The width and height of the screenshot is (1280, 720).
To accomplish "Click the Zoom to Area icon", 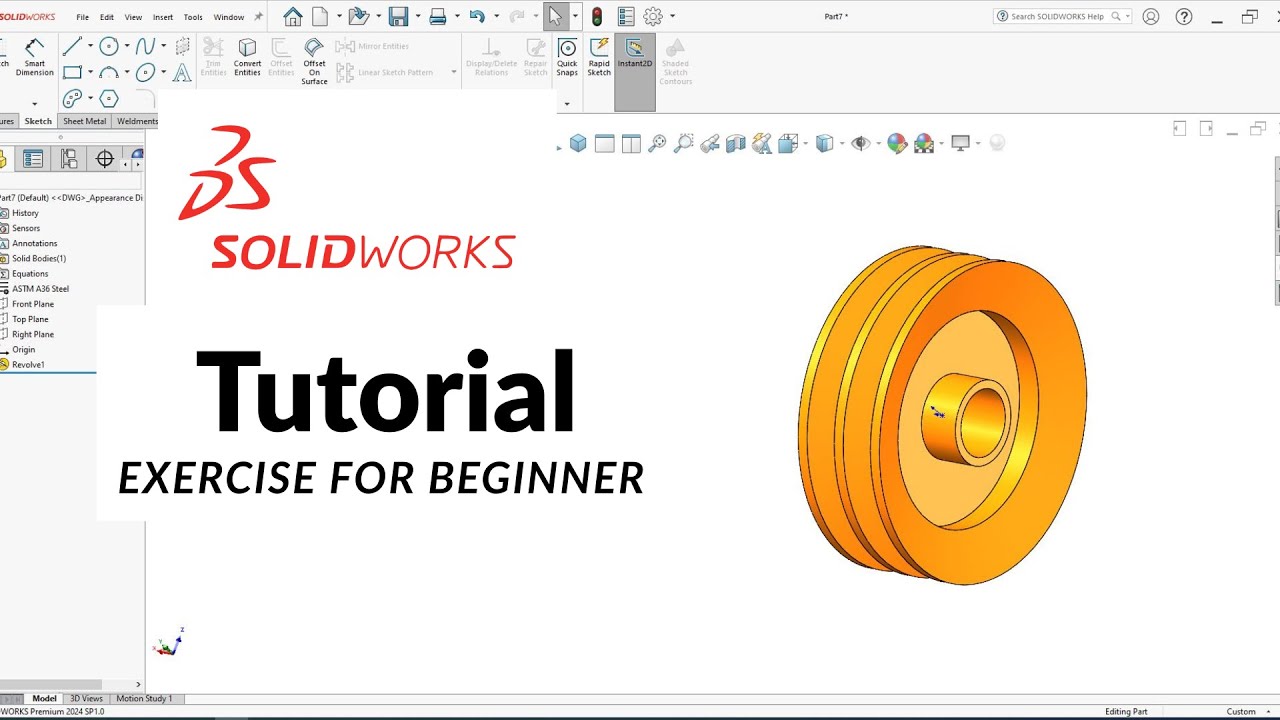I will click(x=683, y=143).
